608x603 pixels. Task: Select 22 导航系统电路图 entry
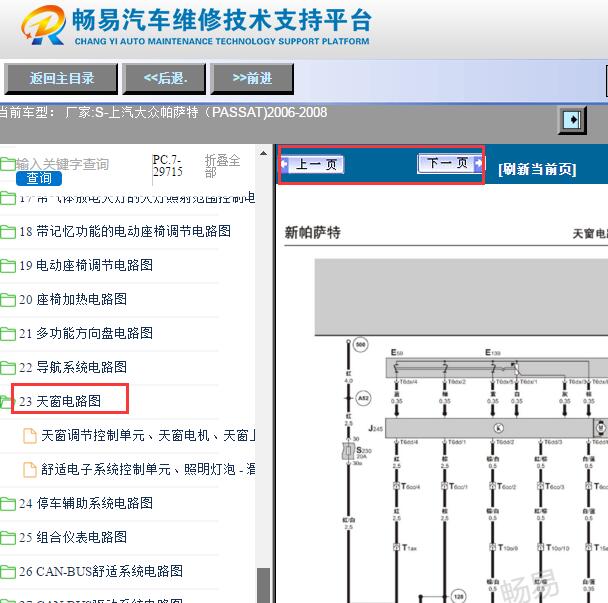pyautogui.click(x=73, y=367)
